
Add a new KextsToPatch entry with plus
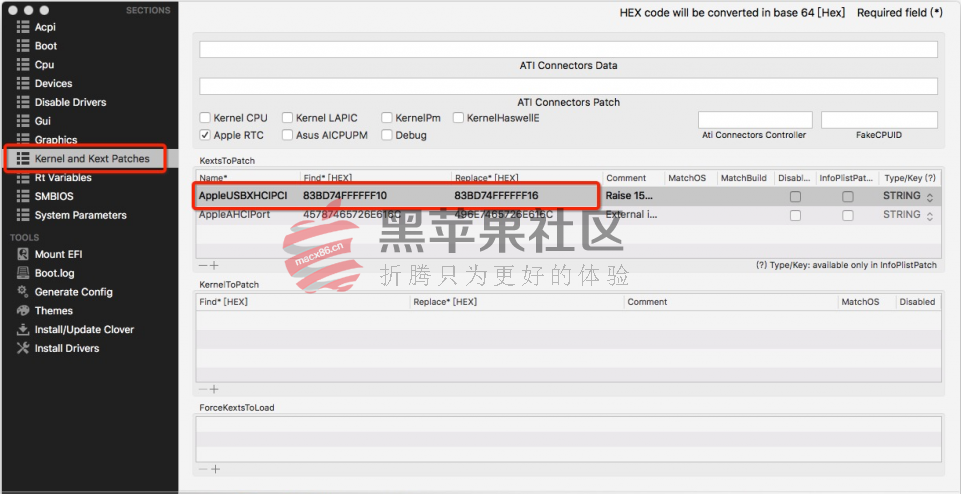coord(215,265)
